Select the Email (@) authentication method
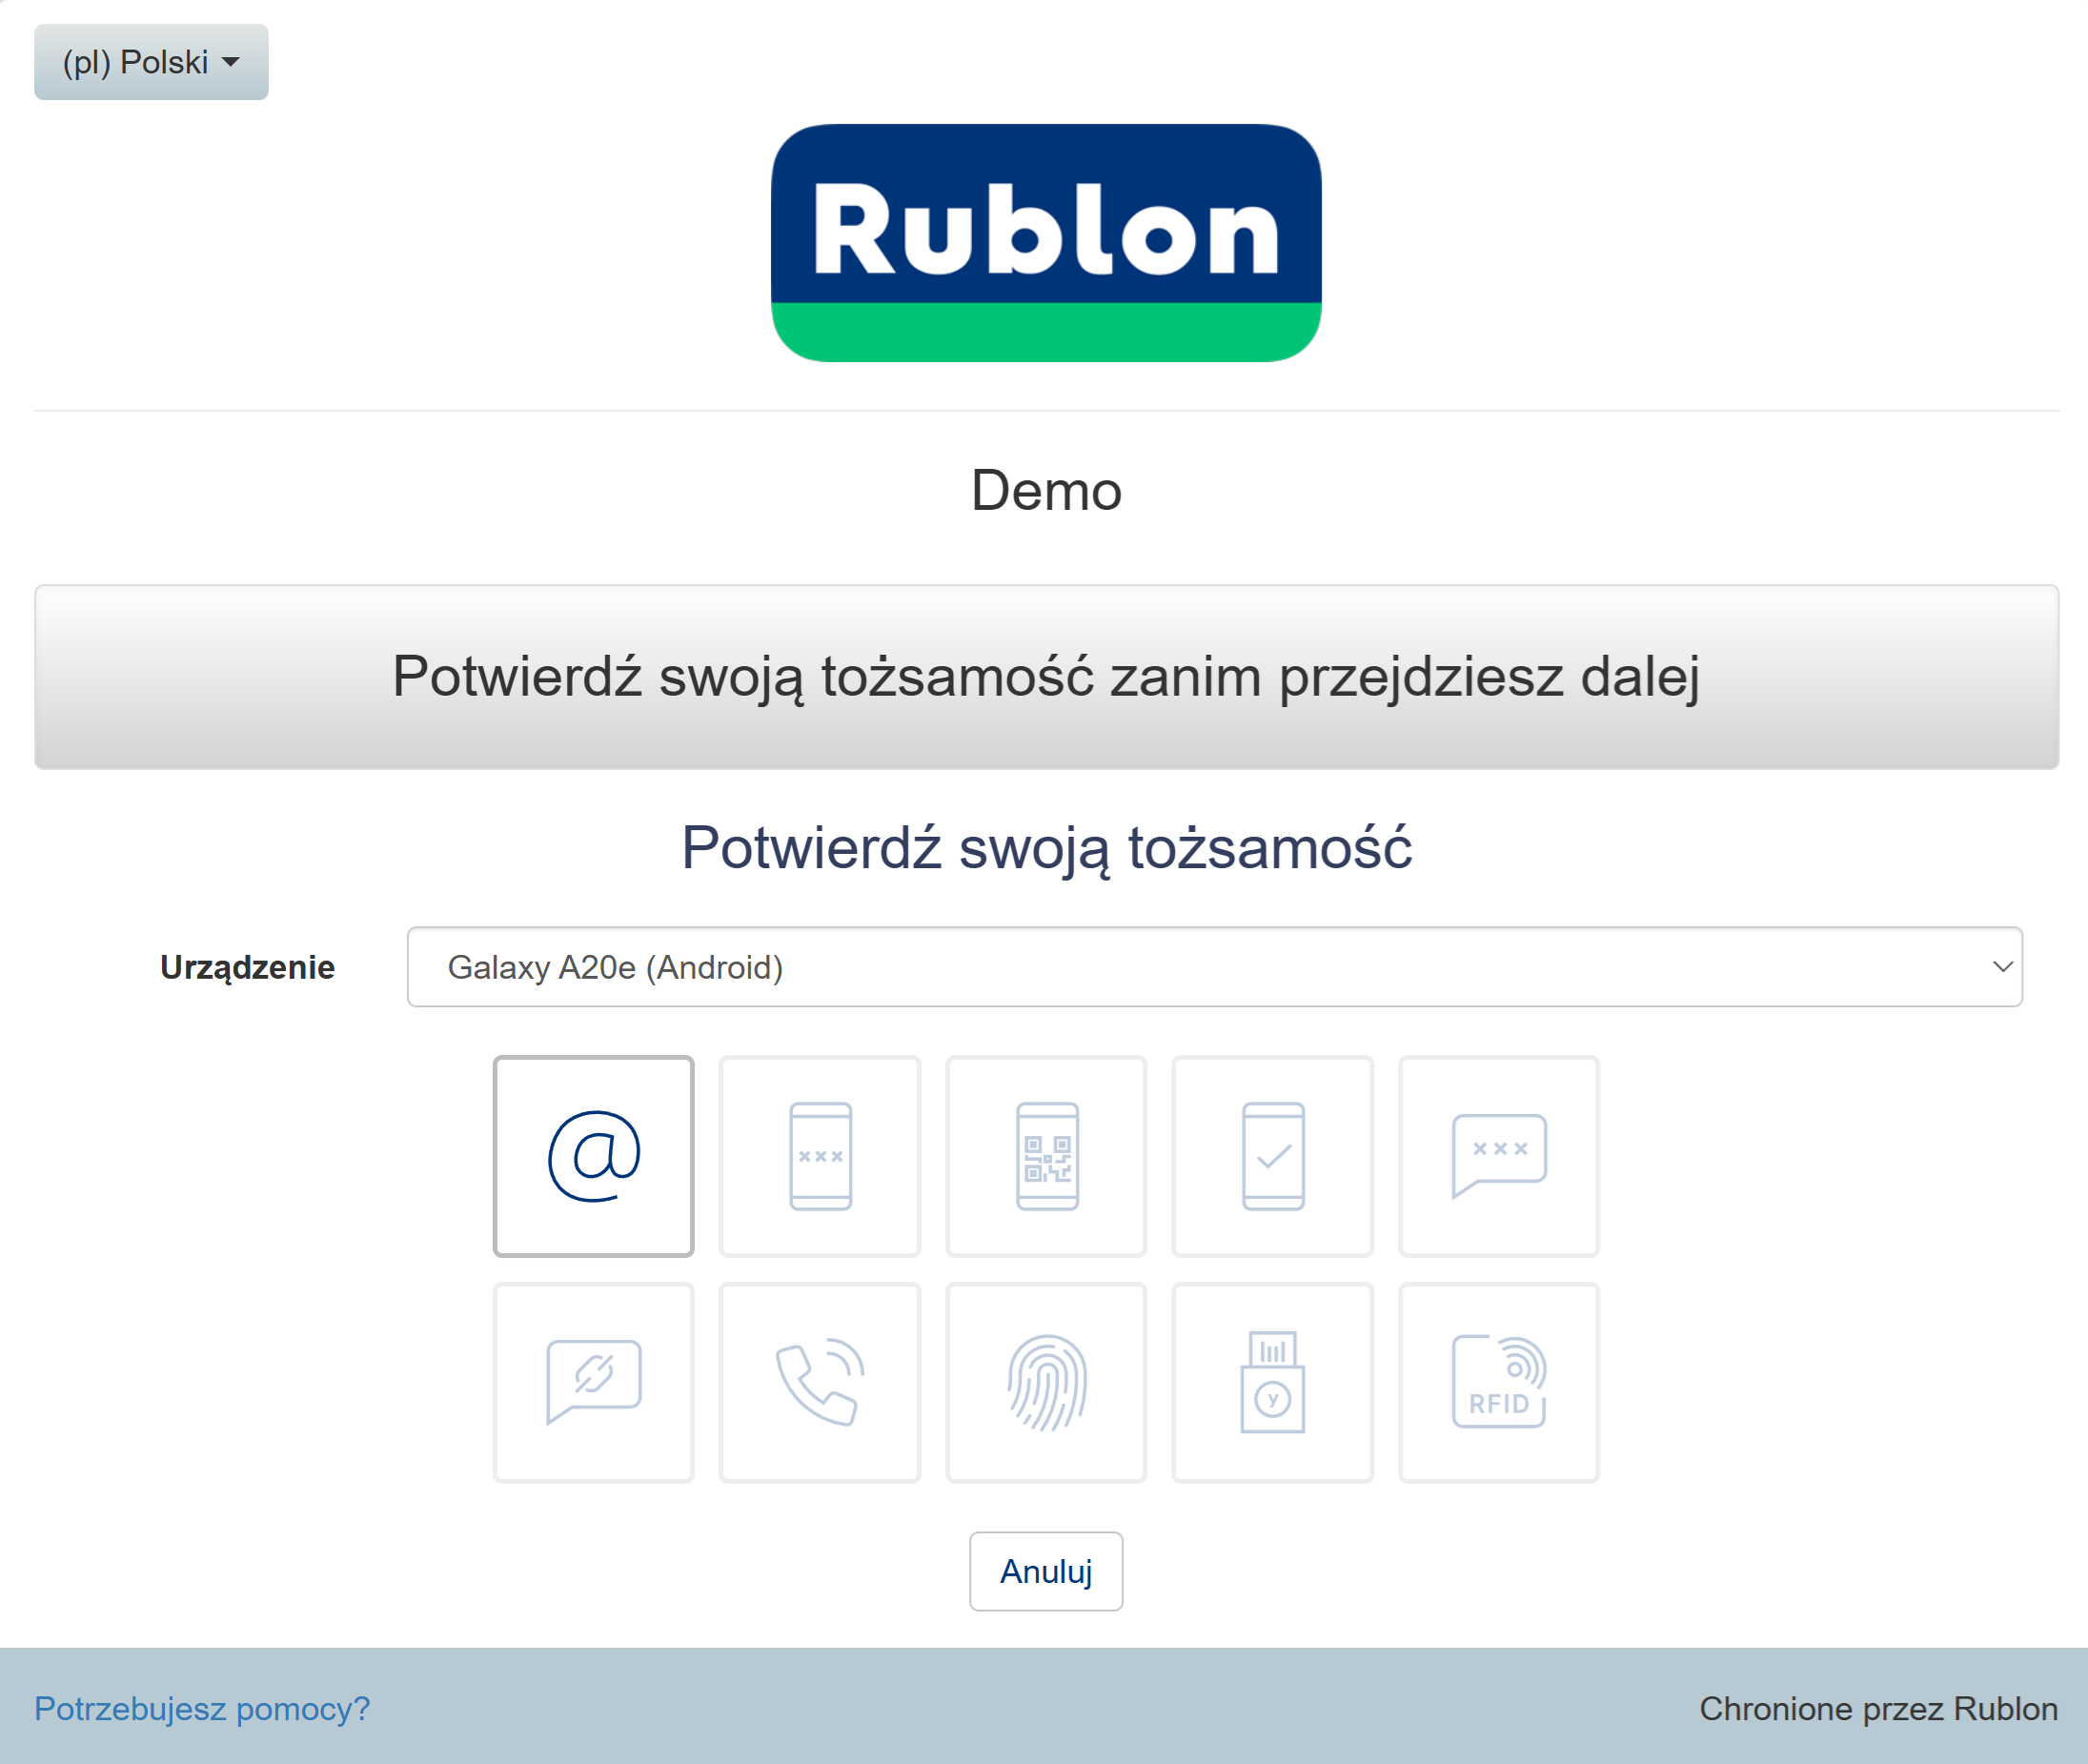2088x1764 pixels. click(x=593, y=1156)
